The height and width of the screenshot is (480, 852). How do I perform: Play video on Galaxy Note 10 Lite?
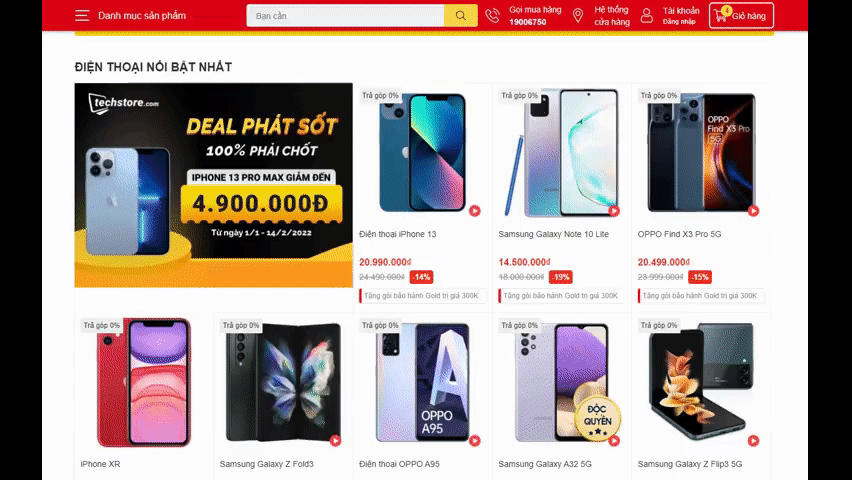tap(614, 211)
